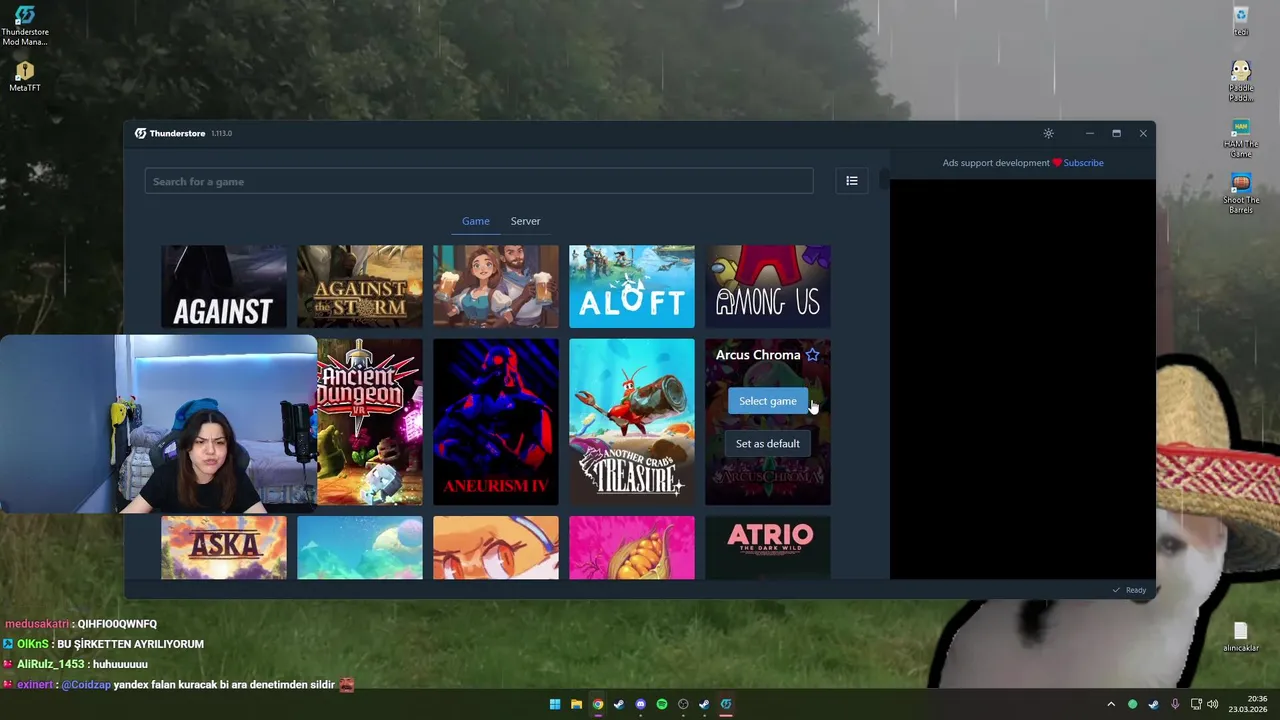Open network display icon in system tray
The height and width of the screenshot is (720, 1280).
(1196, 704)
